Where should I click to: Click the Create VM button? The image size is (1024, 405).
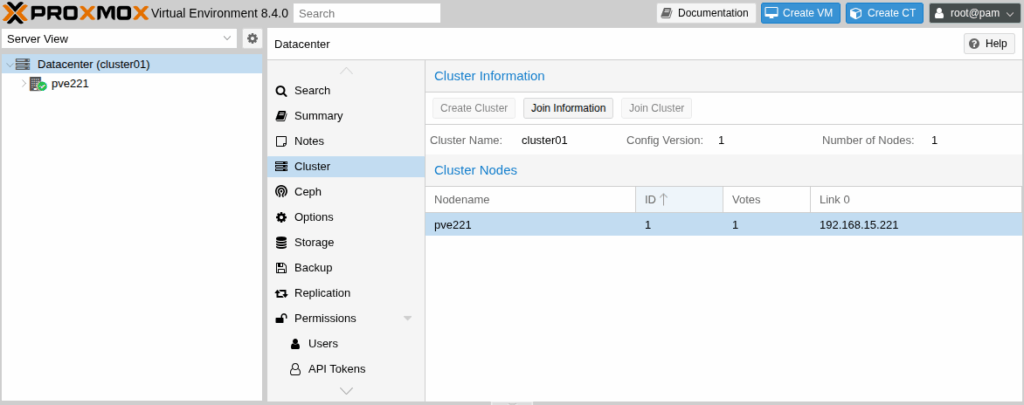point(801,13)
